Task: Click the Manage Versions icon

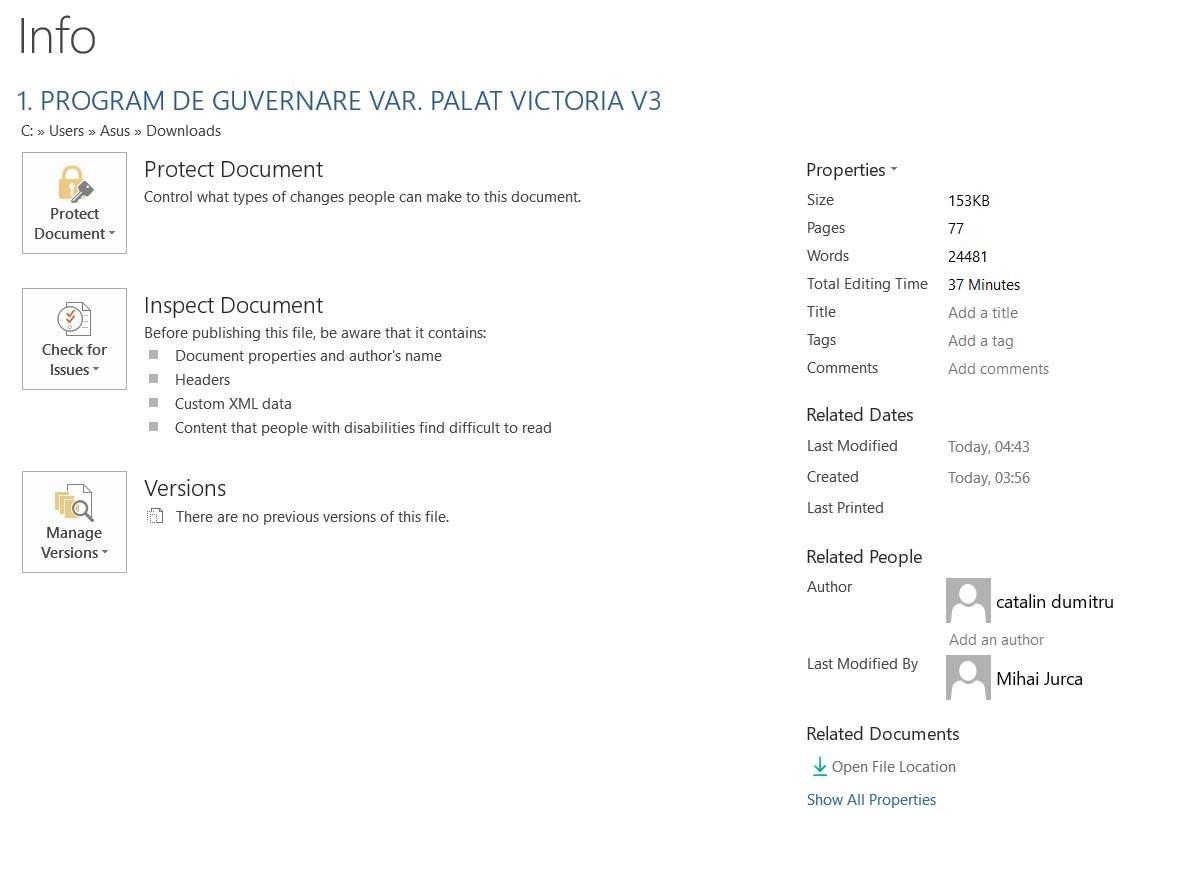Action: pos(74,503)
